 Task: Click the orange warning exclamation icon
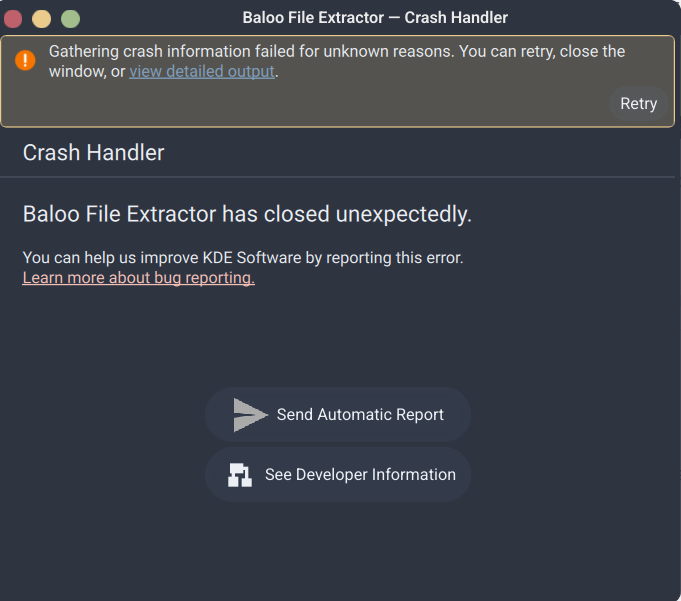(26, 61)
